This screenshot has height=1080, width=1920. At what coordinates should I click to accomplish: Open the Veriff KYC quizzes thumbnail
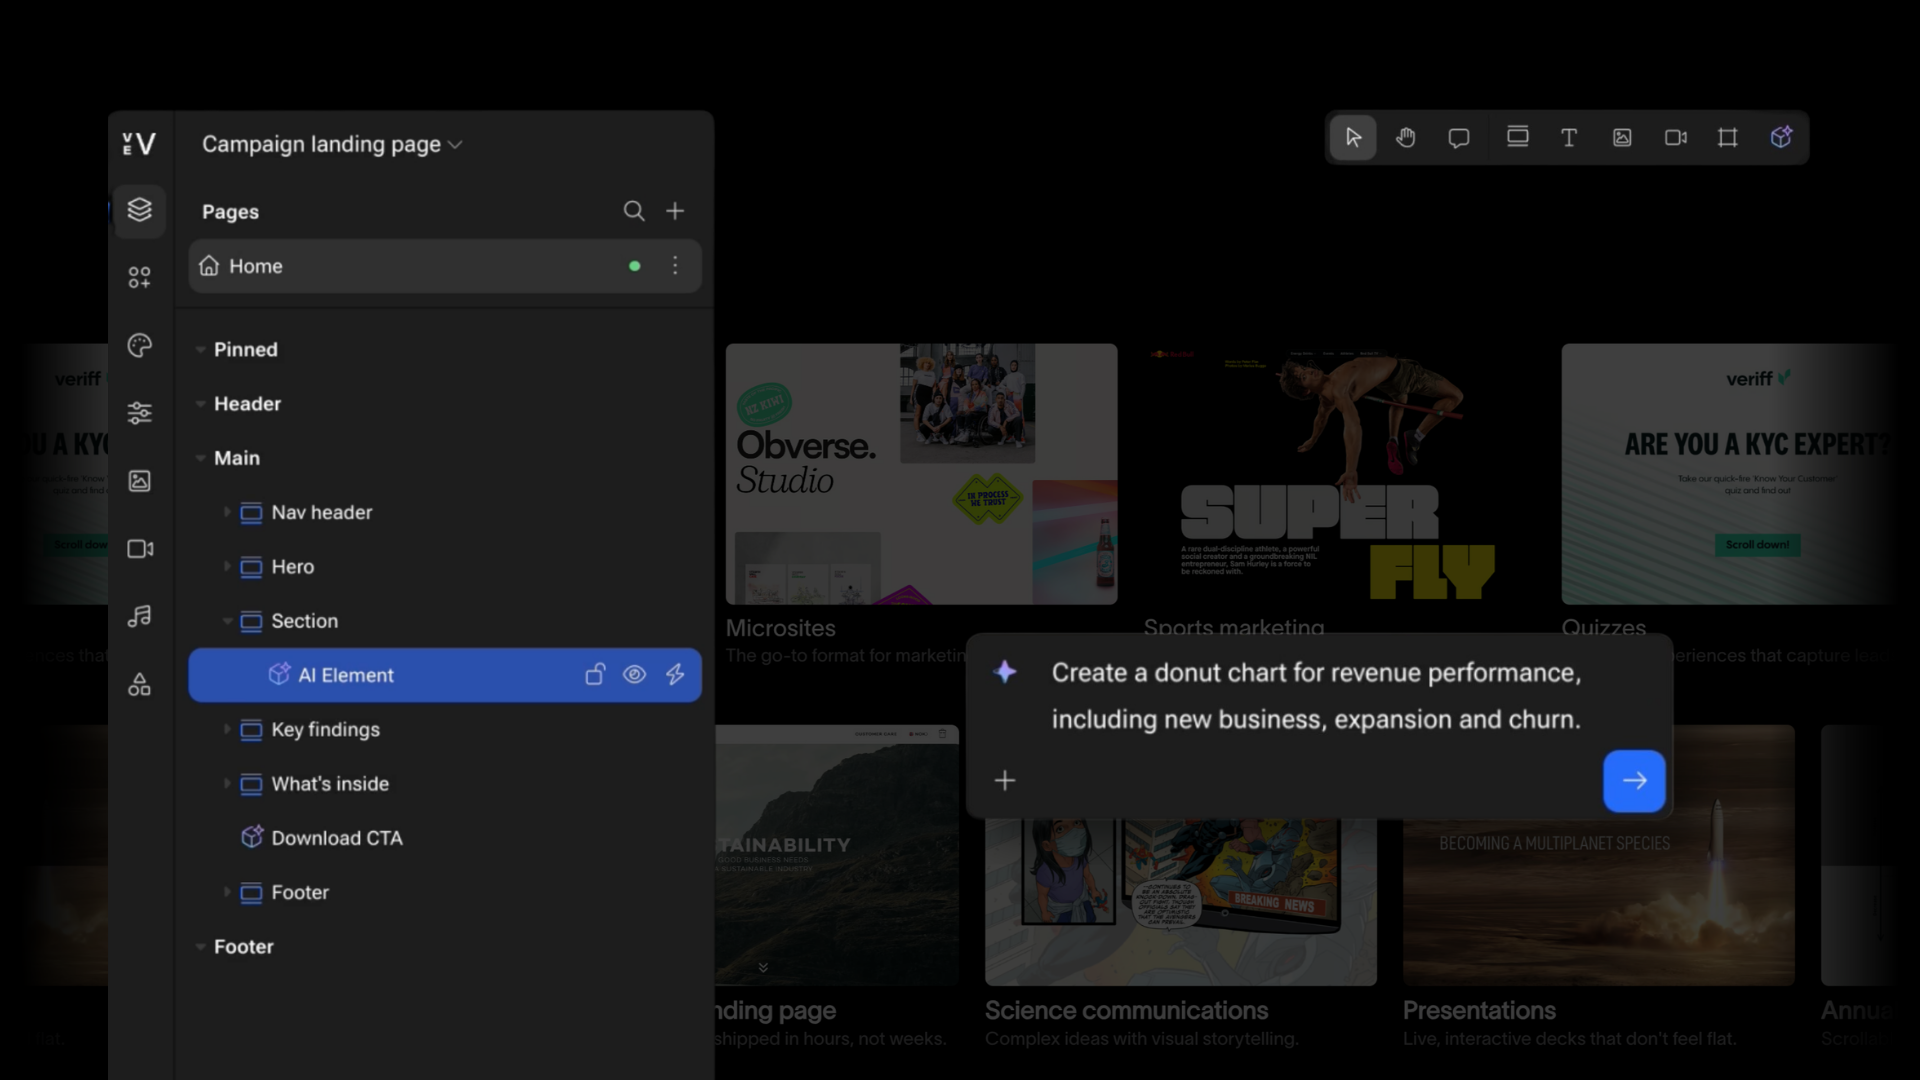[1727, 474]
